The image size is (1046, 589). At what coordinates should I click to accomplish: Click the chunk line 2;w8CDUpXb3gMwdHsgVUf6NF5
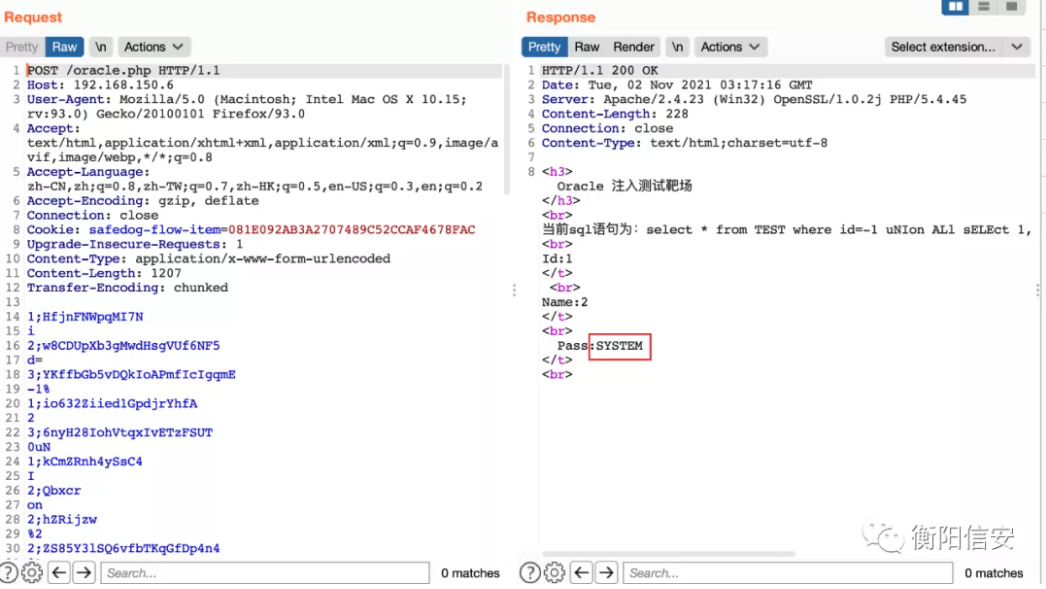pos(123,346)
